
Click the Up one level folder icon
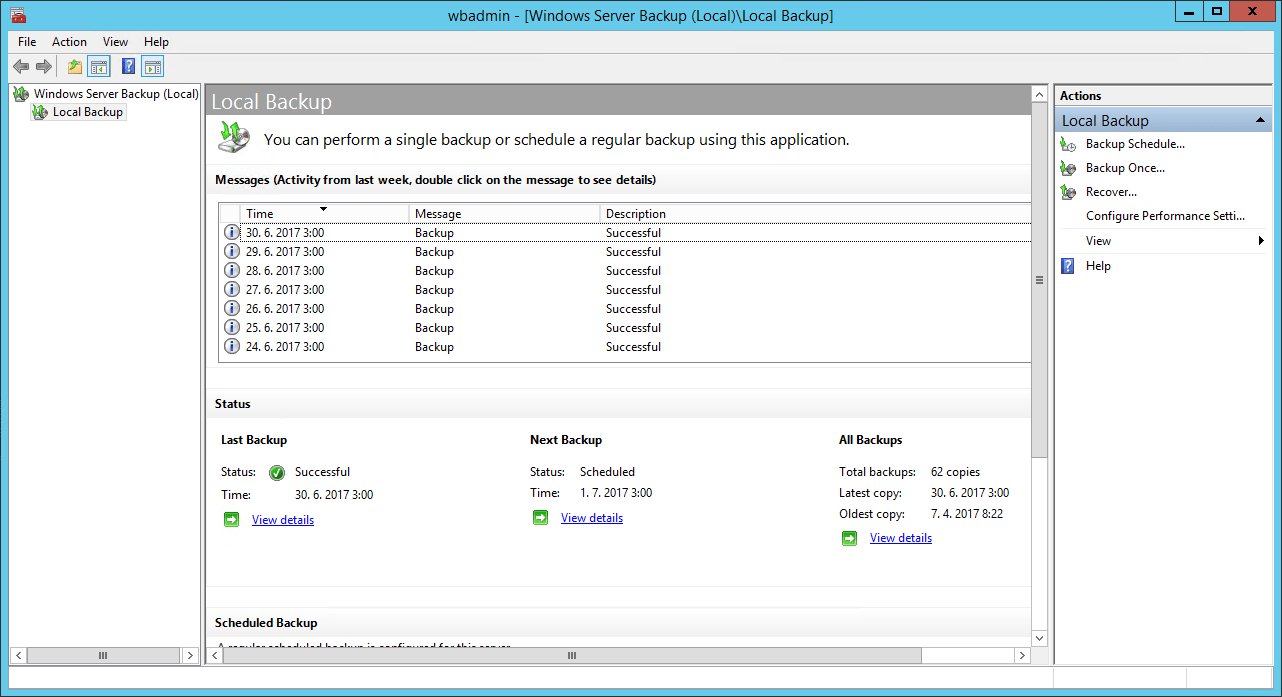pos(75,67)
